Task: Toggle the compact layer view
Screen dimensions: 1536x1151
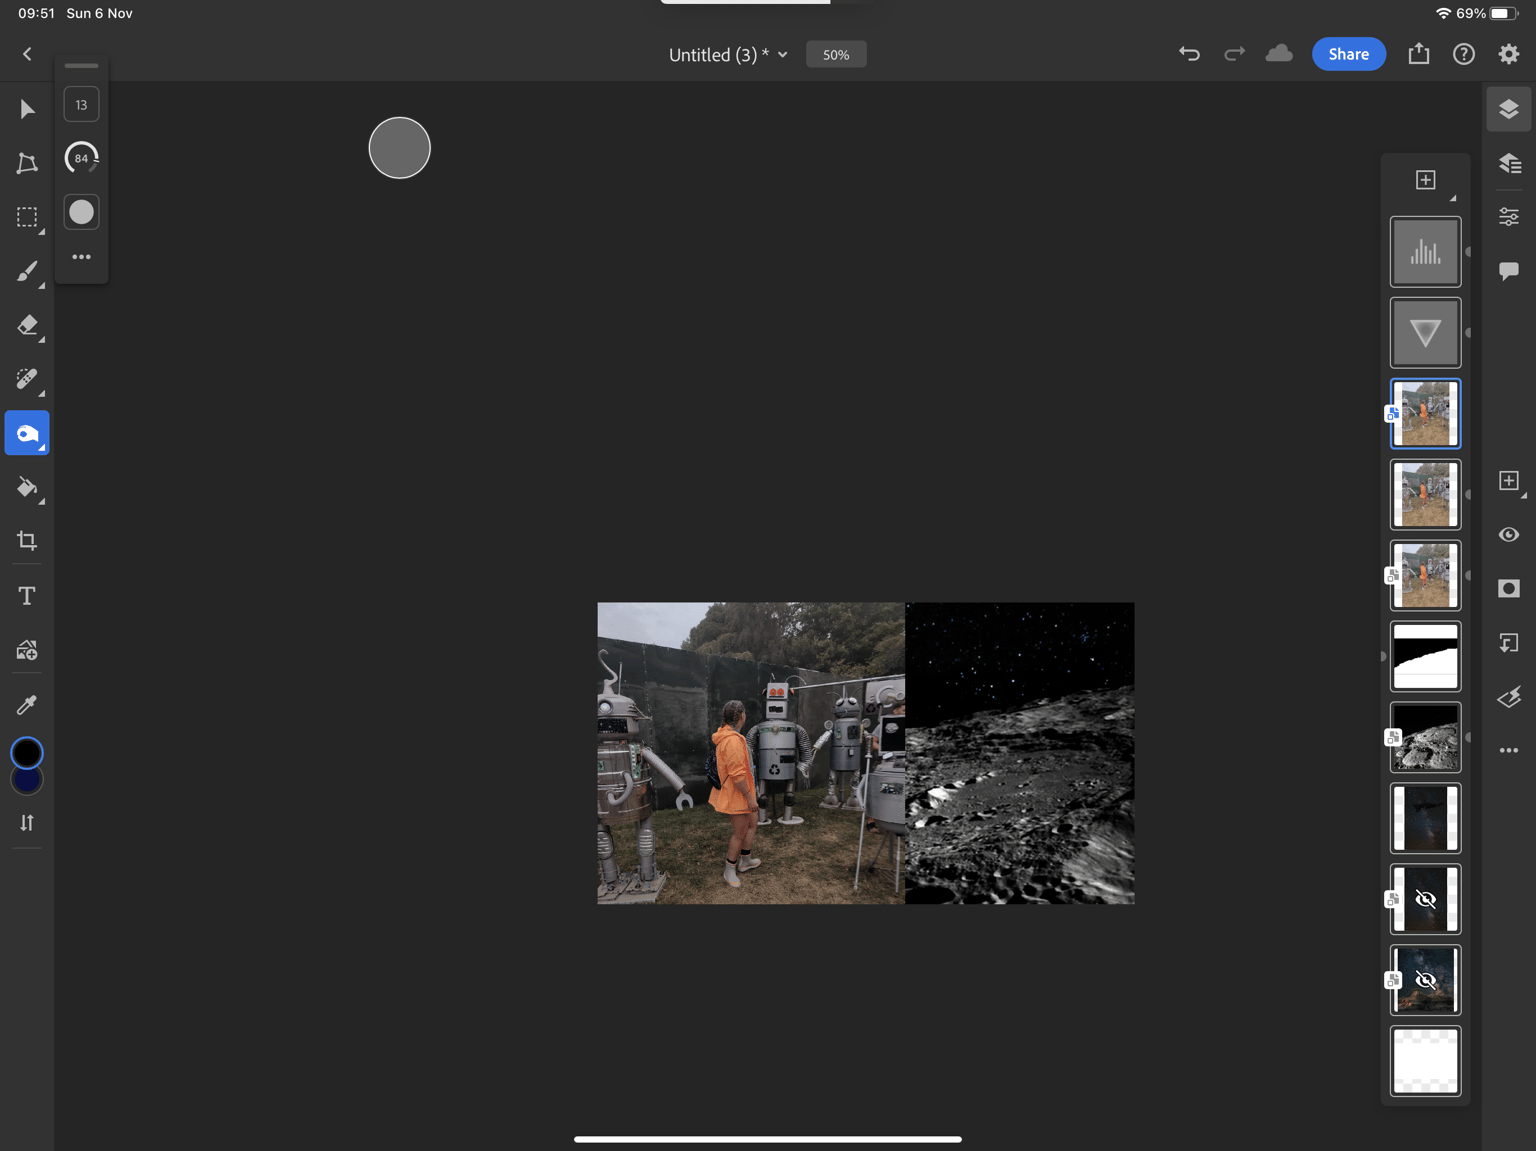Action: click(1509, 109)
